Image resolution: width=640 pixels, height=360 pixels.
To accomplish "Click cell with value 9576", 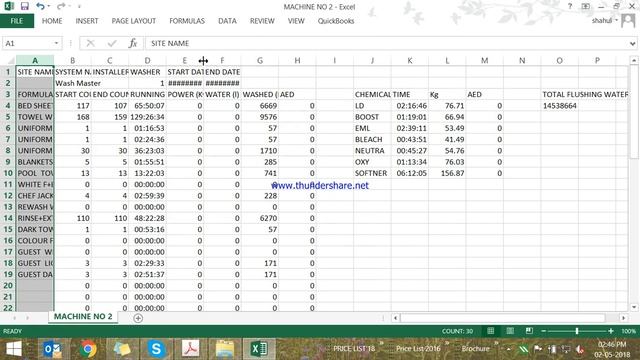I will click(260, 117).
